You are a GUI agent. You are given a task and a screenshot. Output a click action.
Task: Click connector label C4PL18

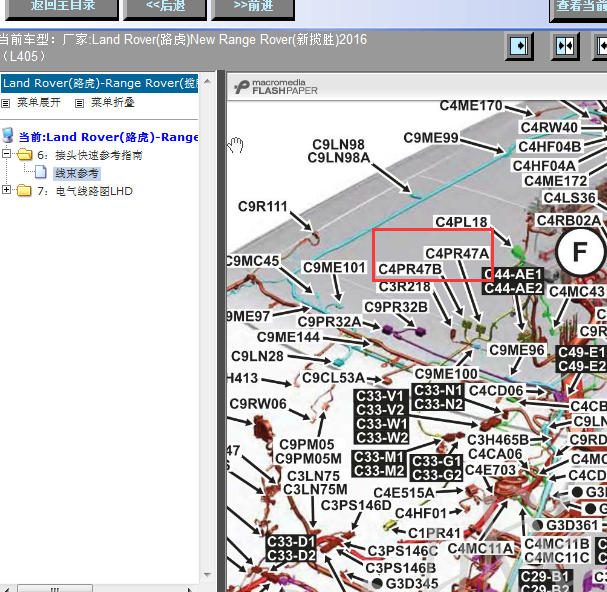pos(461,222)
